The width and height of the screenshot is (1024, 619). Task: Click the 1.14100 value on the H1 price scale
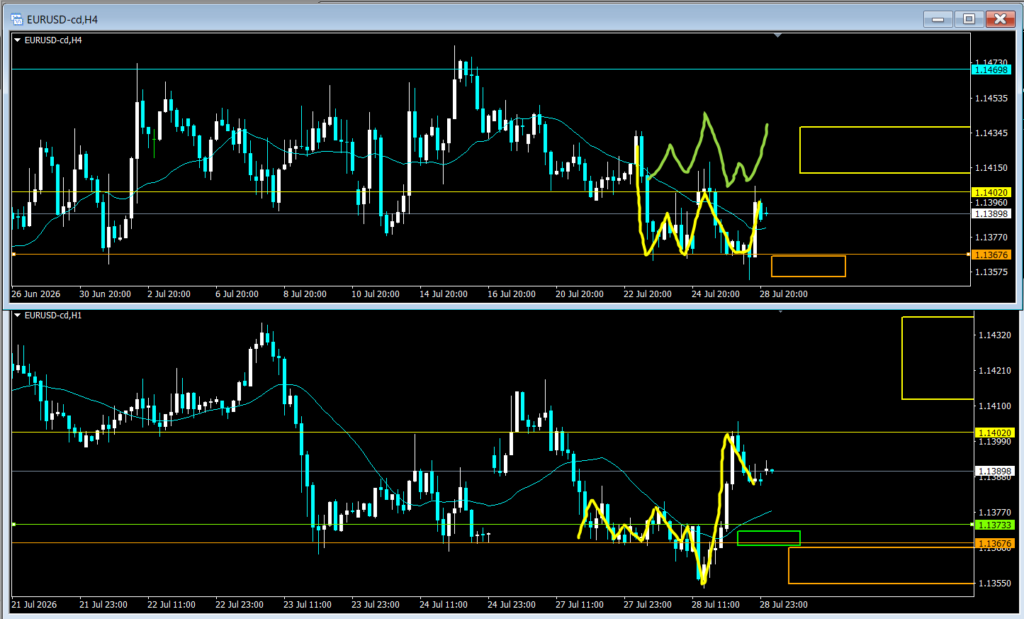[x=995, y=406]
